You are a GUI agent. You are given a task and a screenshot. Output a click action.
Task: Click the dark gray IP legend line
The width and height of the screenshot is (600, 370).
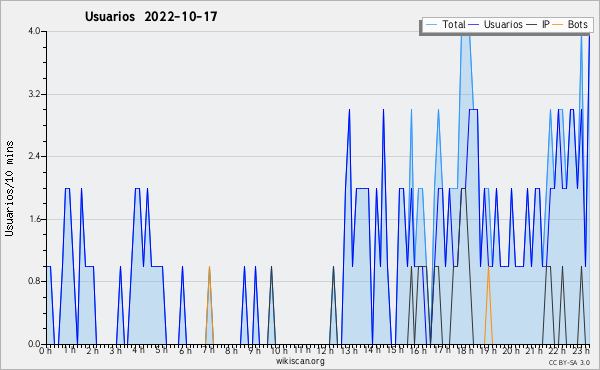(x=532, y=25)
